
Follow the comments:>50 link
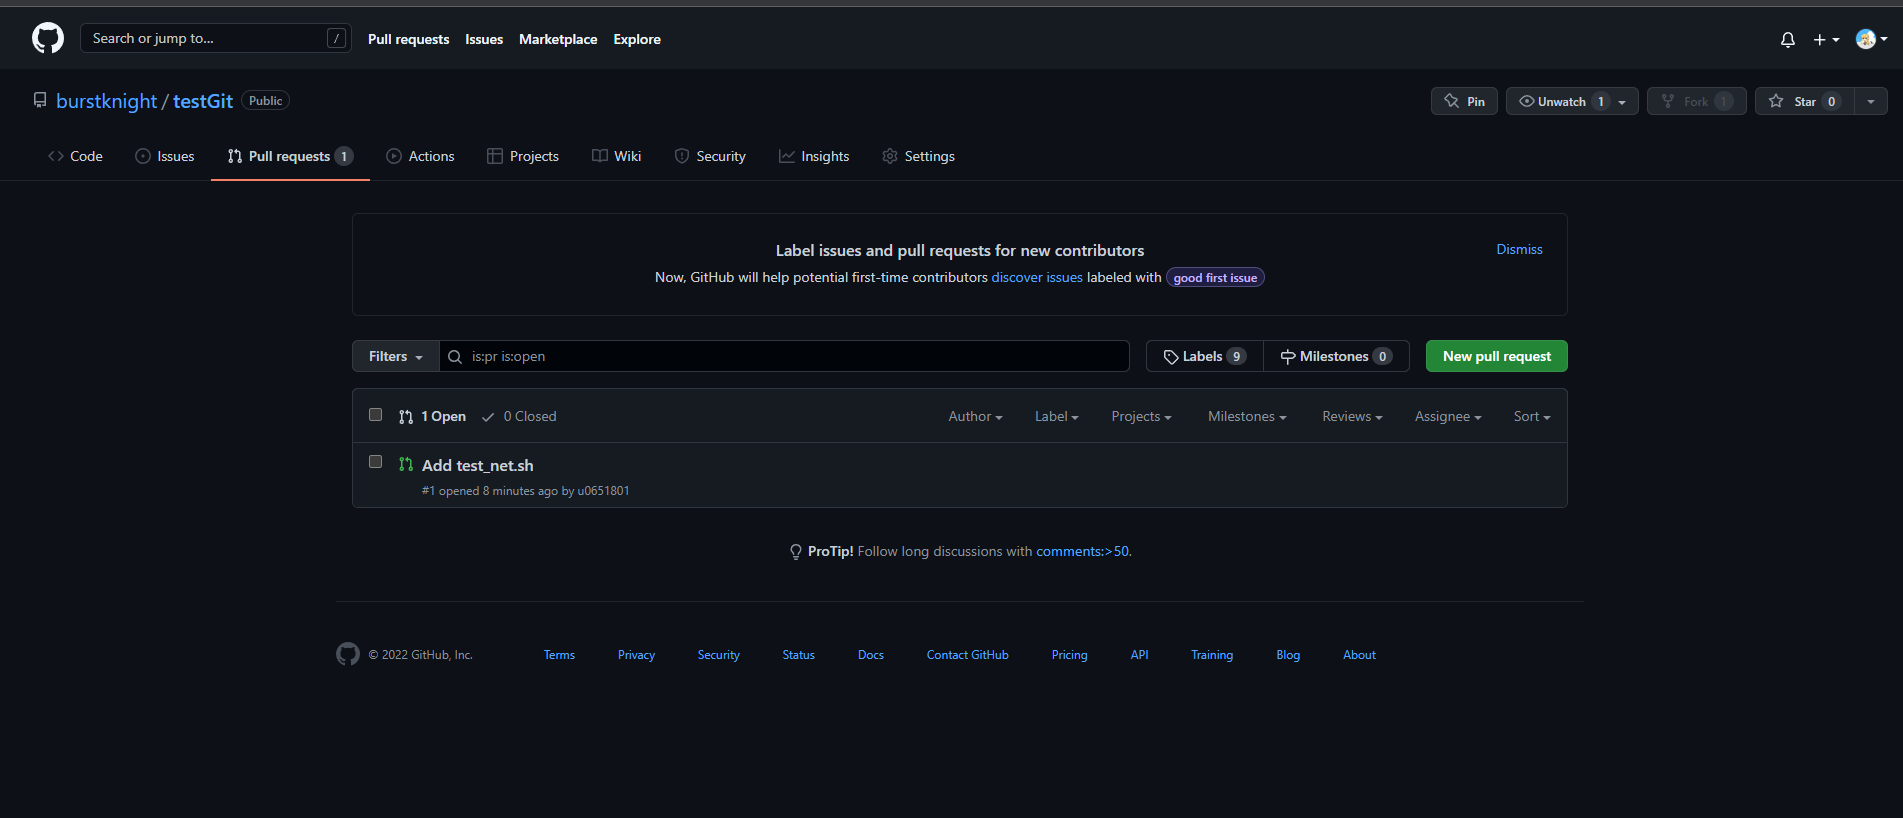[1082, 552]
